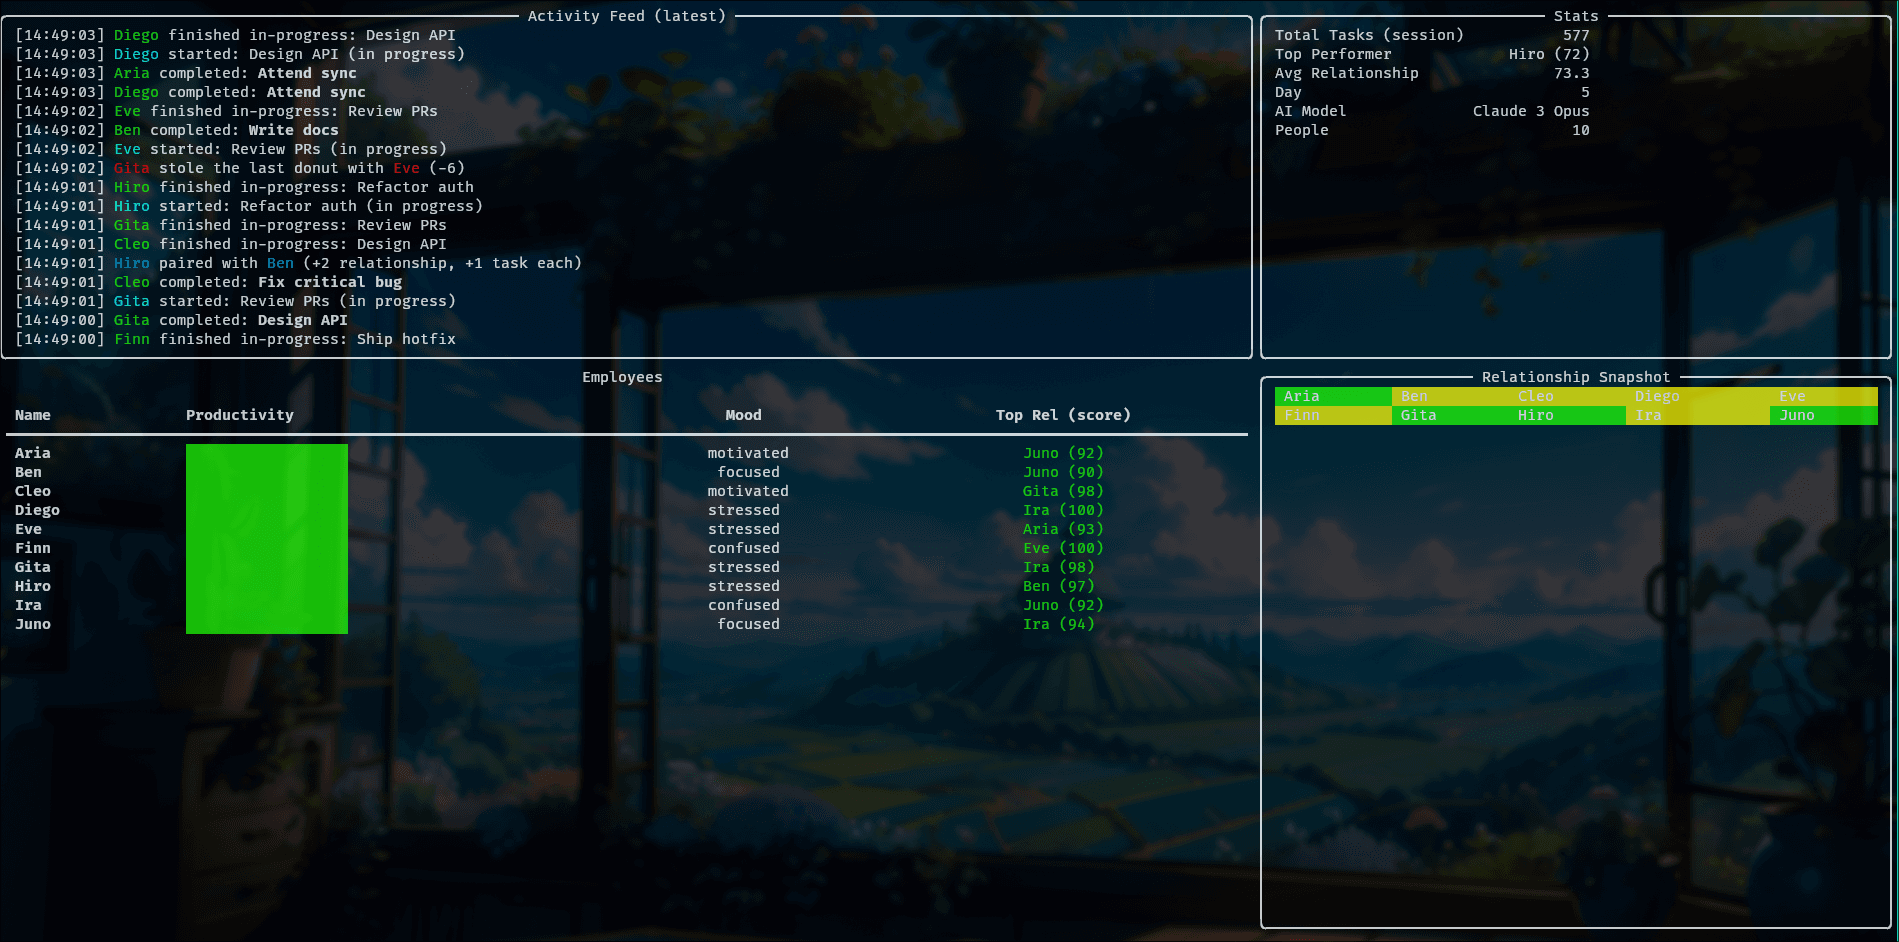Click the Stats panel title
The width and height of the screenshot is (1899, 942).
pyautogui.click(x=1576, y=16)
